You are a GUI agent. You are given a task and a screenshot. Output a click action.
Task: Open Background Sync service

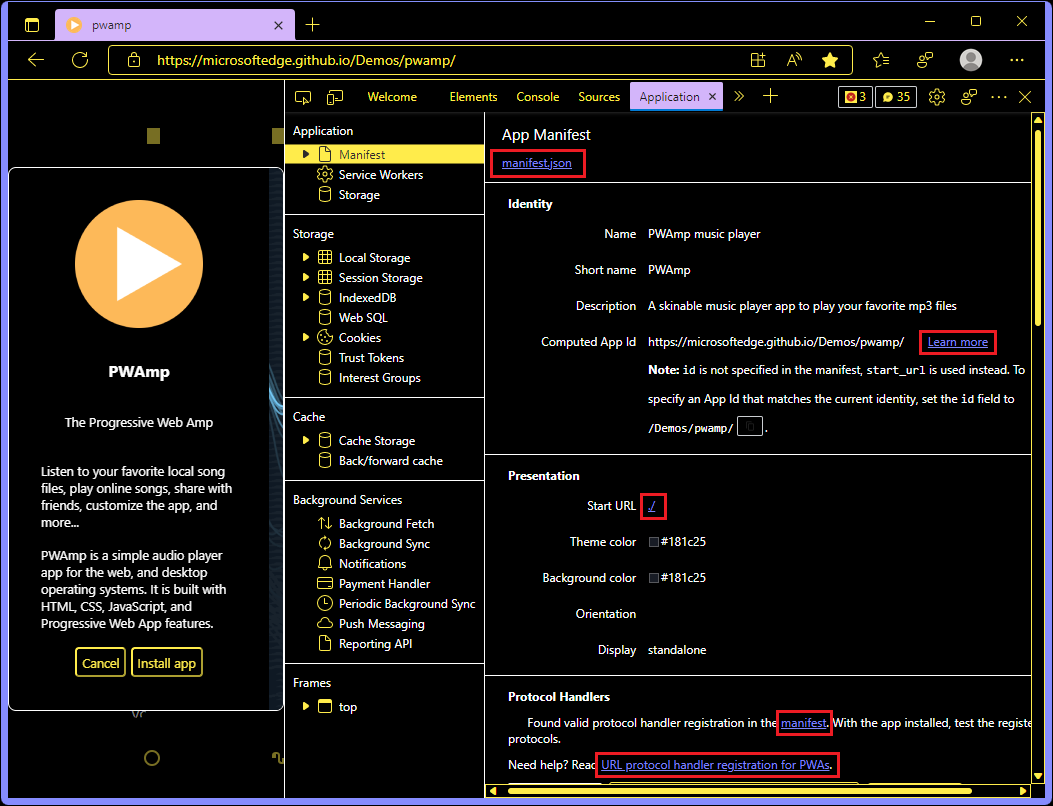pyautogui.click(x=384, y=543)
